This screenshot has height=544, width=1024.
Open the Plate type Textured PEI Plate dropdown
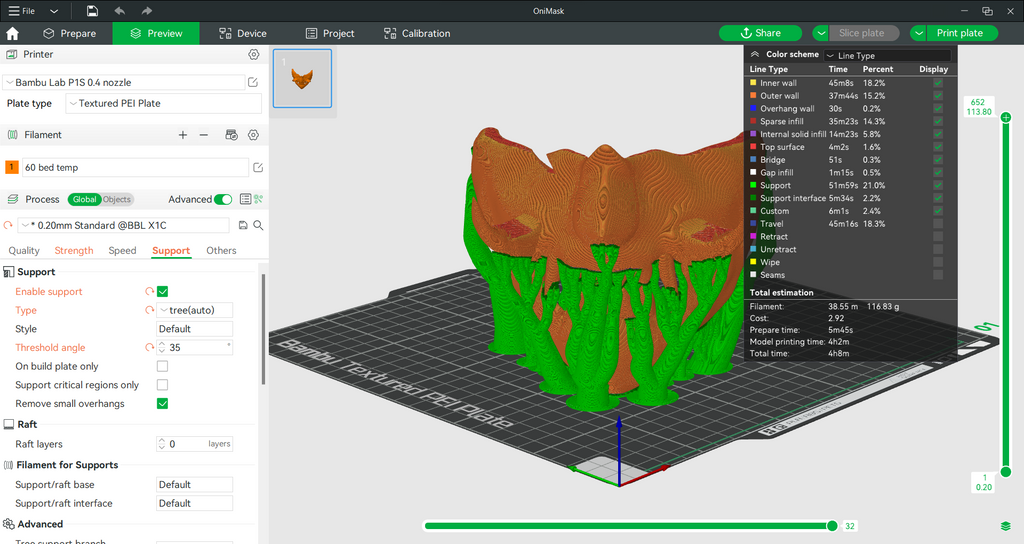click(x=163, y=103)
